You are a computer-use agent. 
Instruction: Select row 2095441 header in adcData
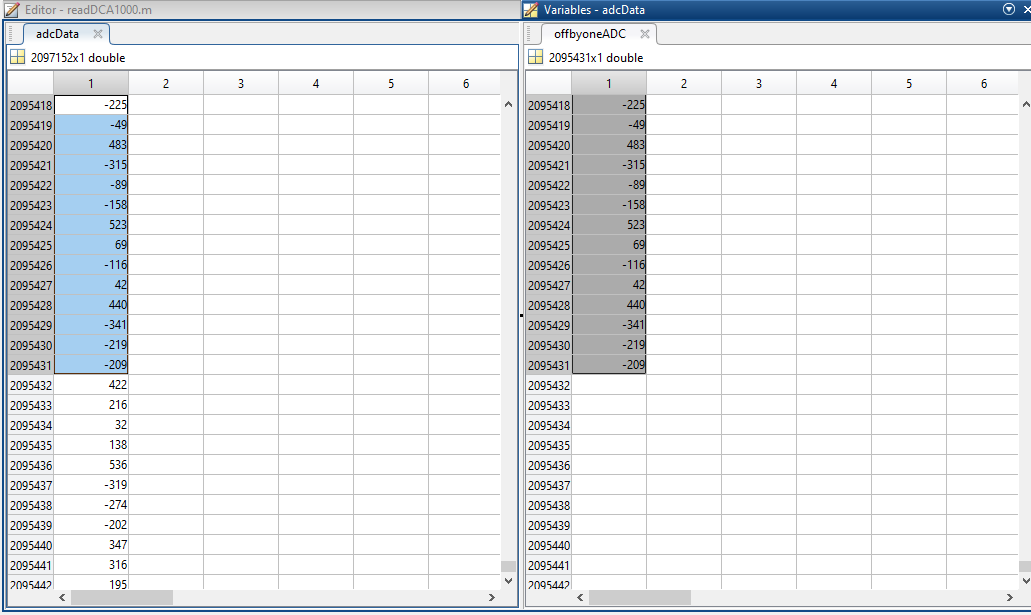tap(31, 566)
